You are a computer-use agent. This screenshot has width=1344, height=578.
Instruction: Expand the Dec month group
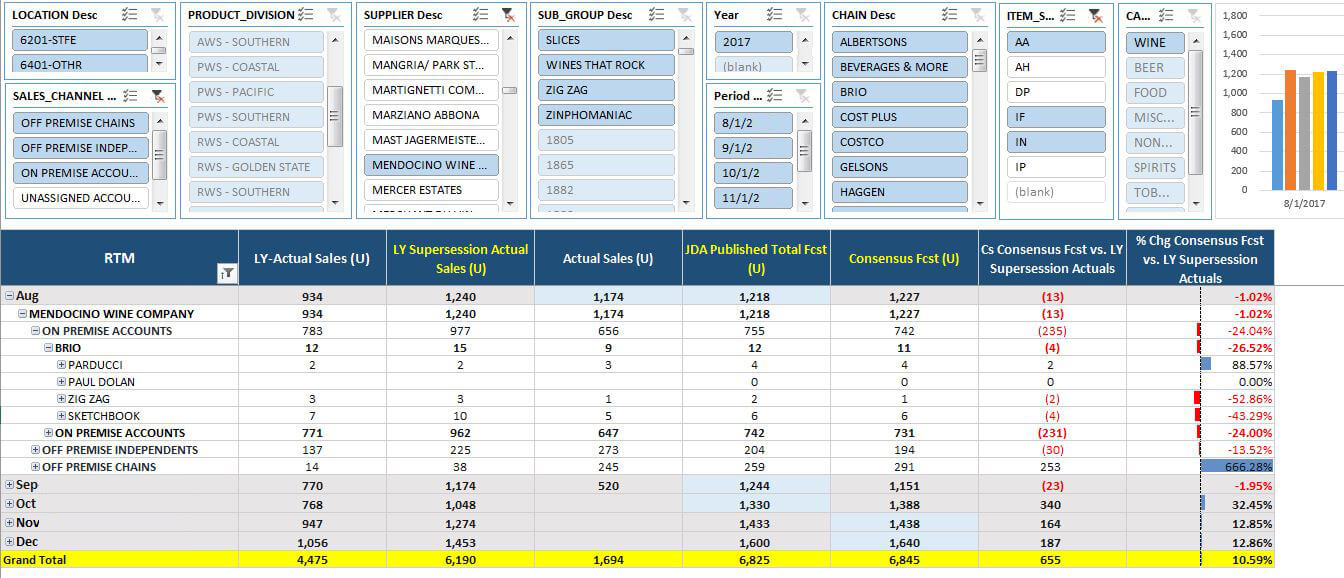9,542
